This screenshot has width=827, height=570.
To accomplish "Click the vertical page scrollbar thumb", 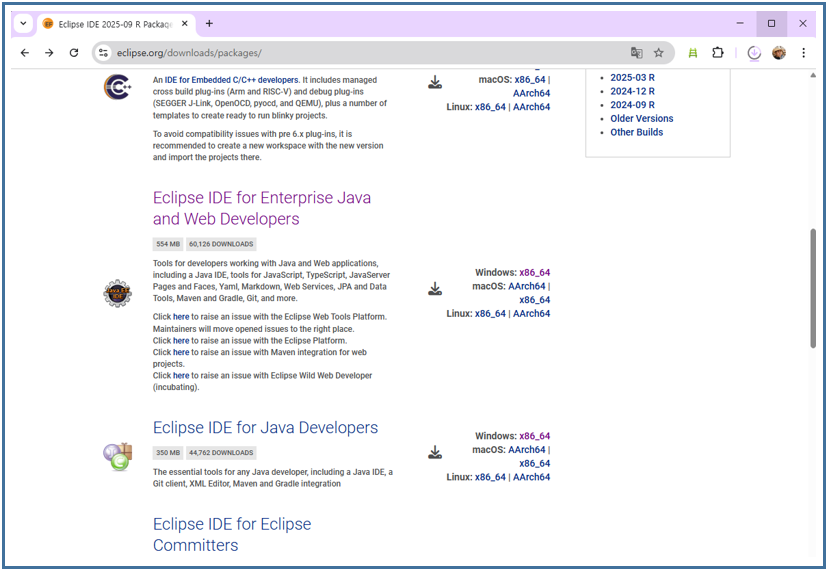I will (813, 288).
